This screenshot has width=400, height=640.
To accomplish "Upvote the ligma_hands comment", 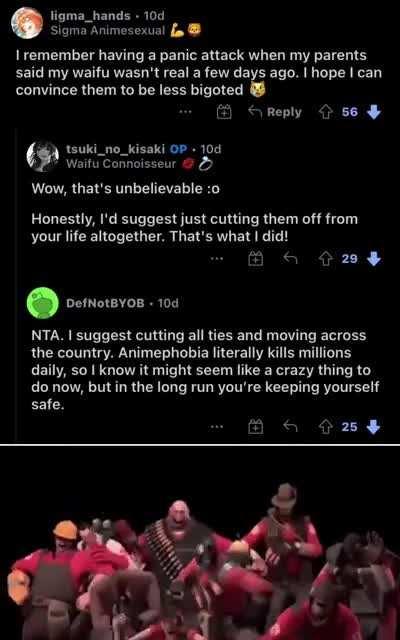I will [326, 112].
